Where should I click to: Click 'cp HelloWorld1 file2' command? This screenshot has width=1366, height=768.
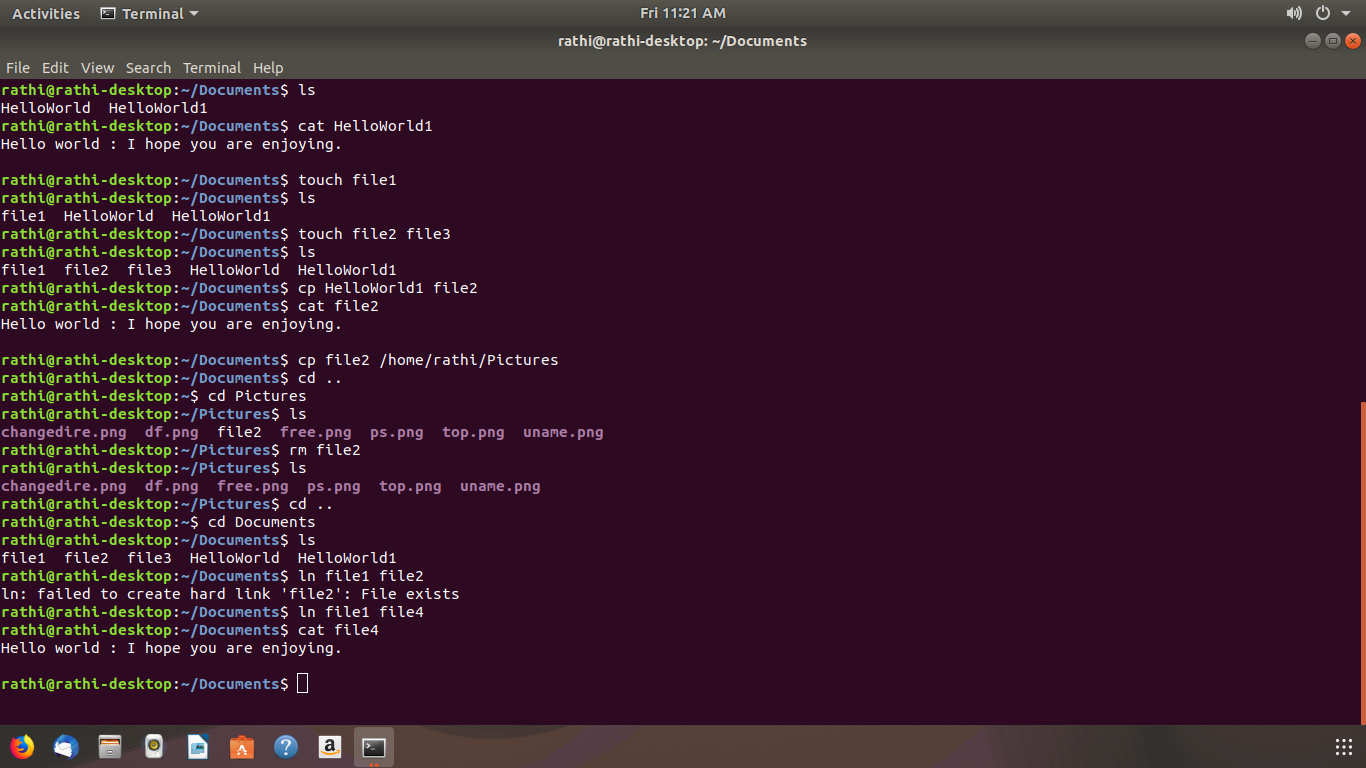(388, 288)
